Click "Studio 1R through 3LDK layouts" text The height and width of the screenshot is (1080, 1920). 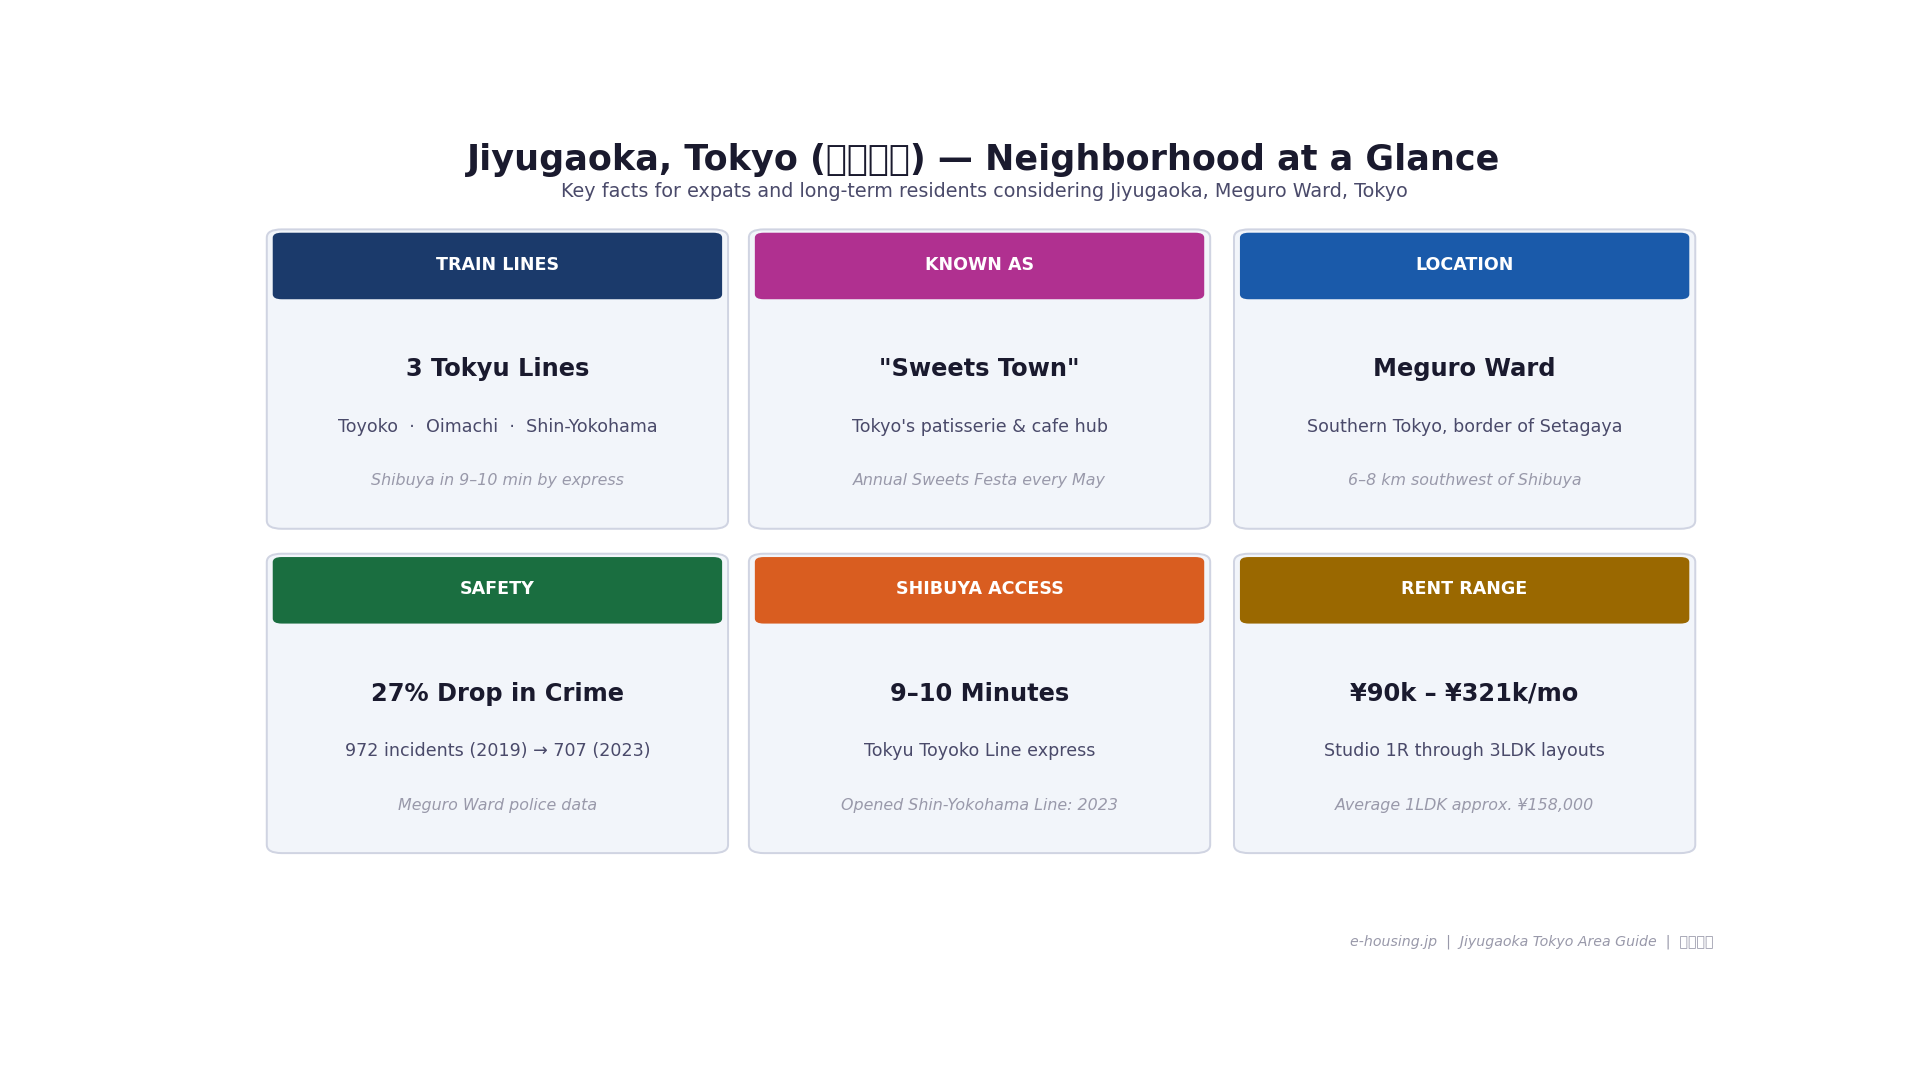coord(1464,751)
